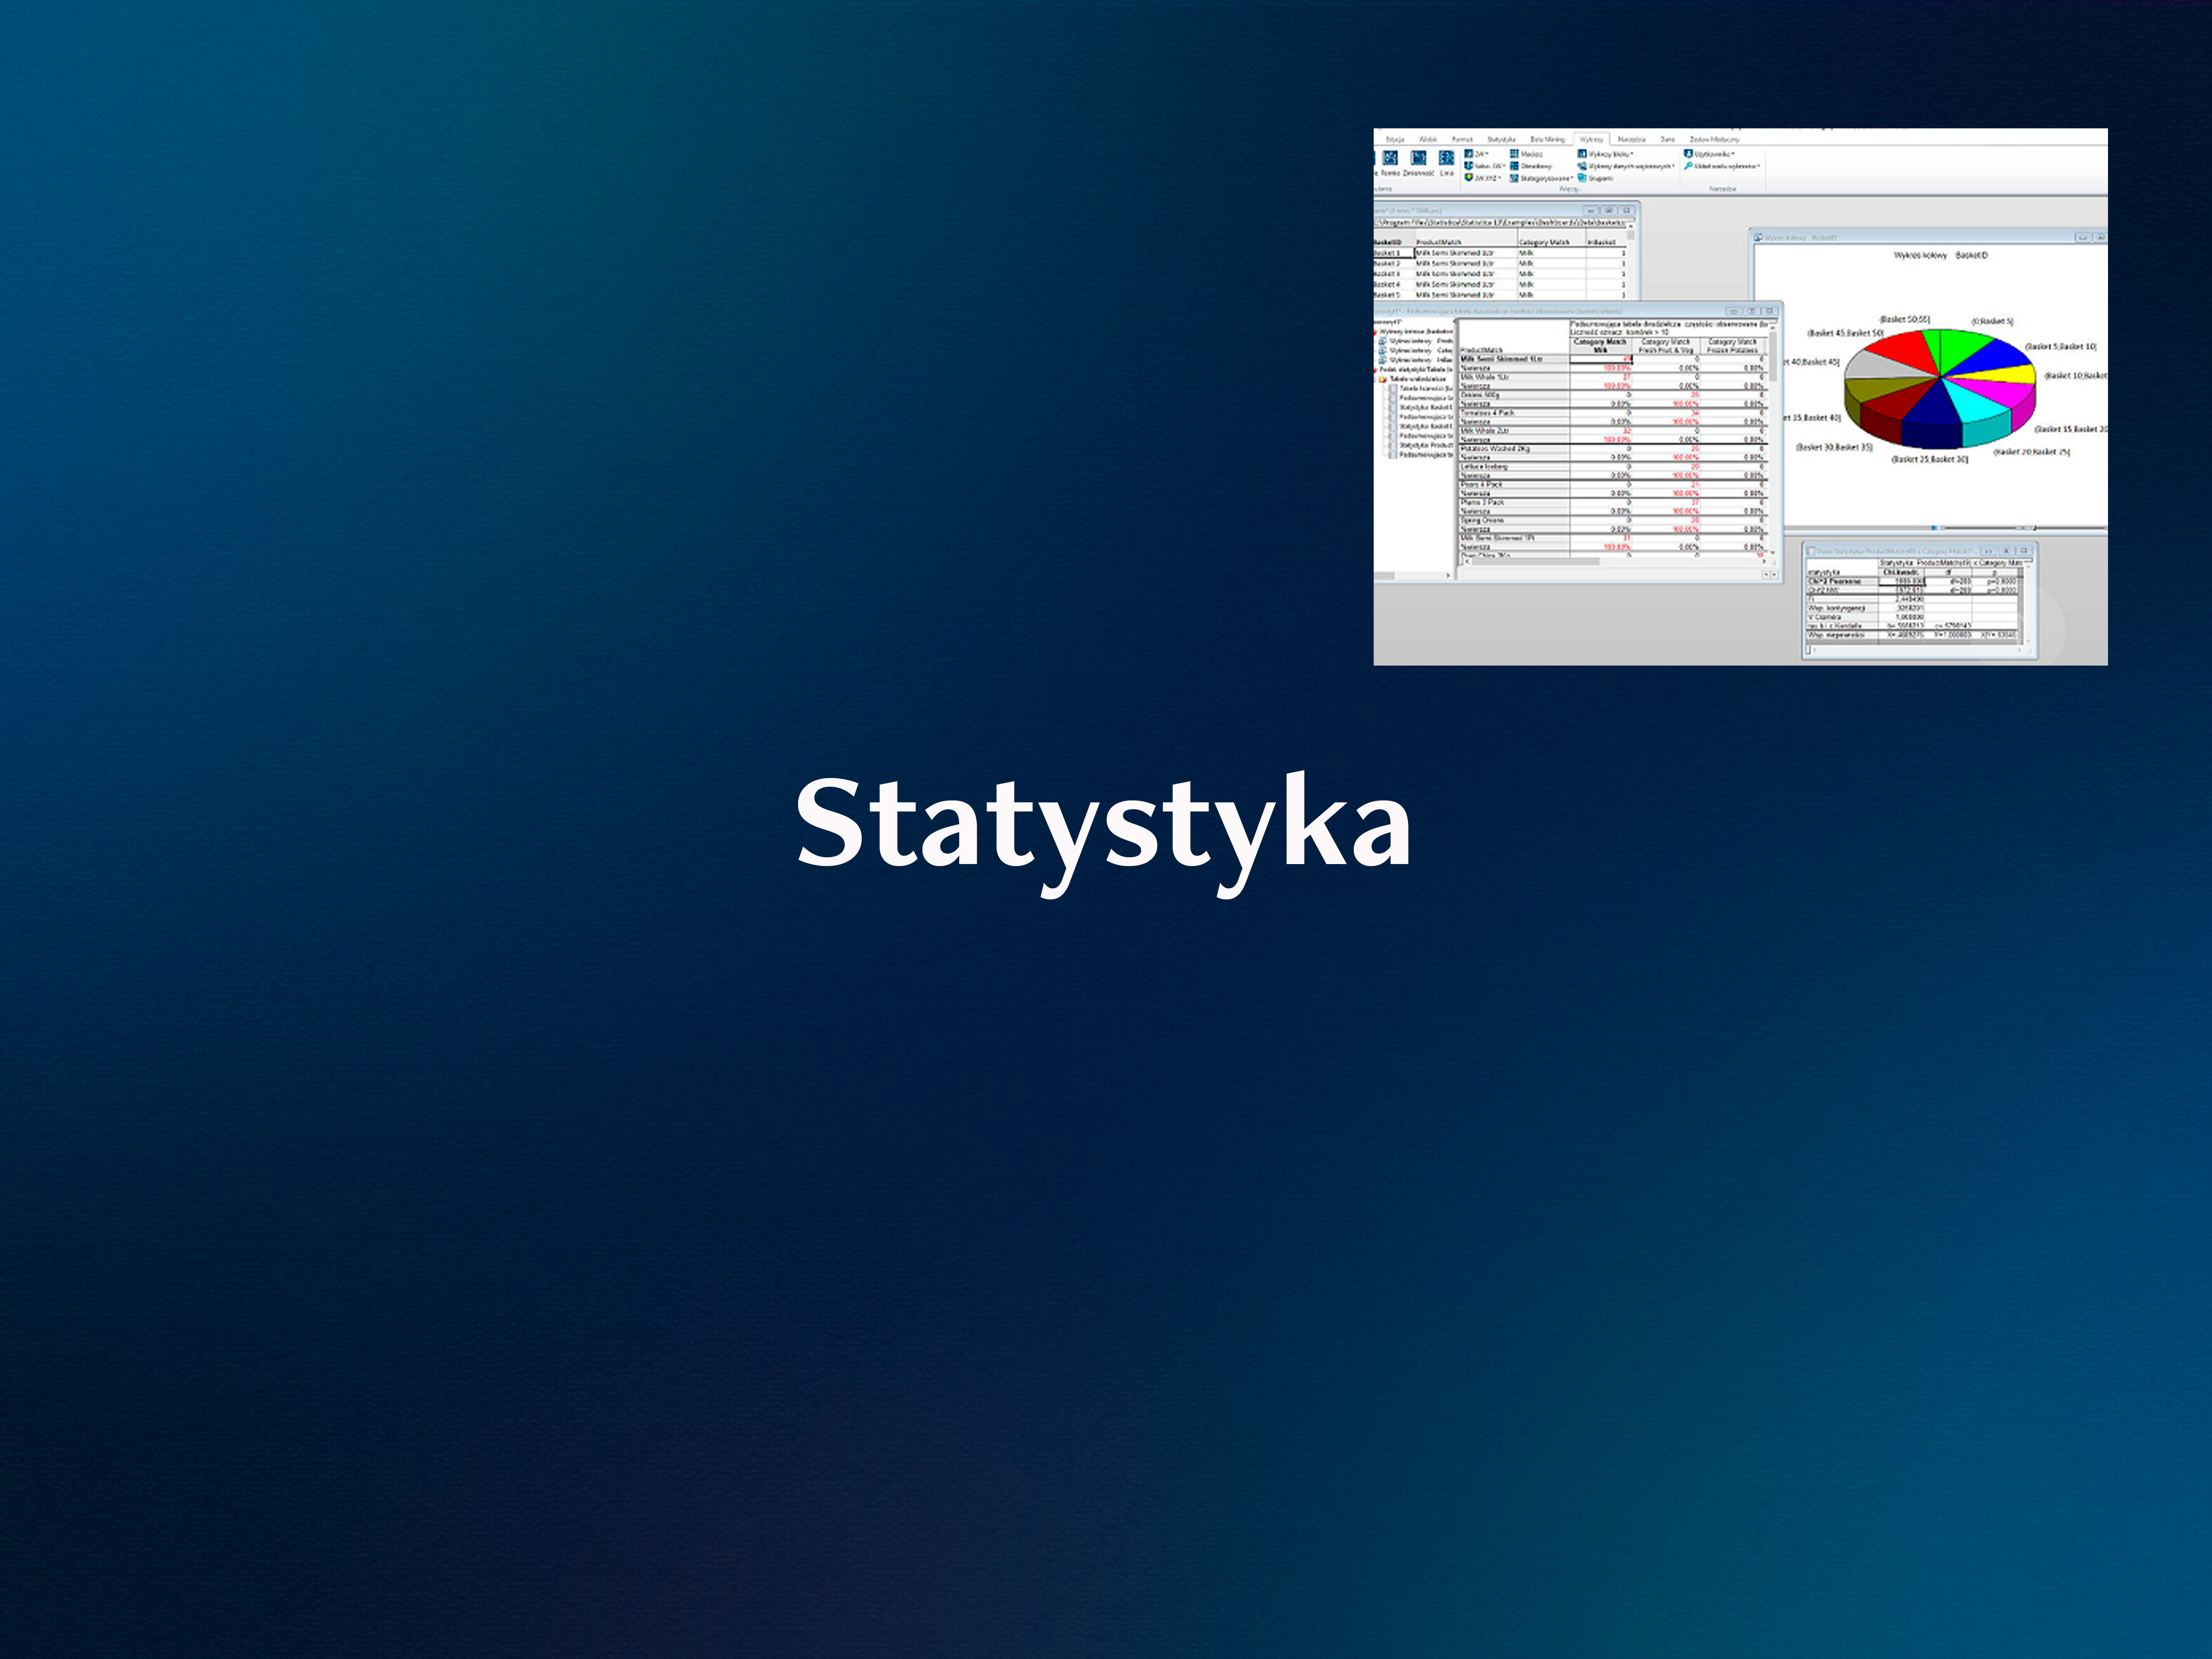Click the pie chart window title icon
2212x1659 pixels.
pyautogui.click(x=1759, y=238)
